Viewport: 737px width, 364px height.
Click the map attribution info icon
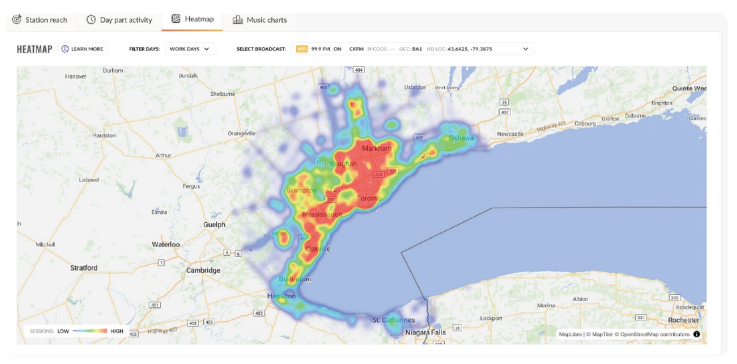tap(697, 334)
